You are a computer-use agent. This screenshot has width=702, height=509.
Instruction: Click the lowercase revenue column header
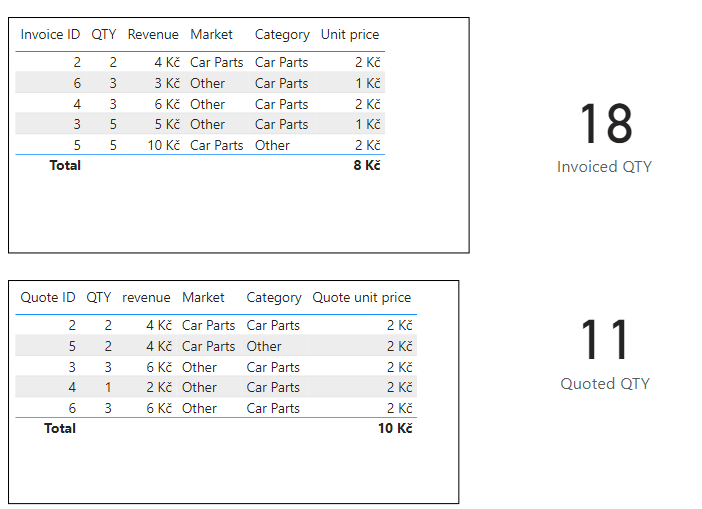point(146,297)
